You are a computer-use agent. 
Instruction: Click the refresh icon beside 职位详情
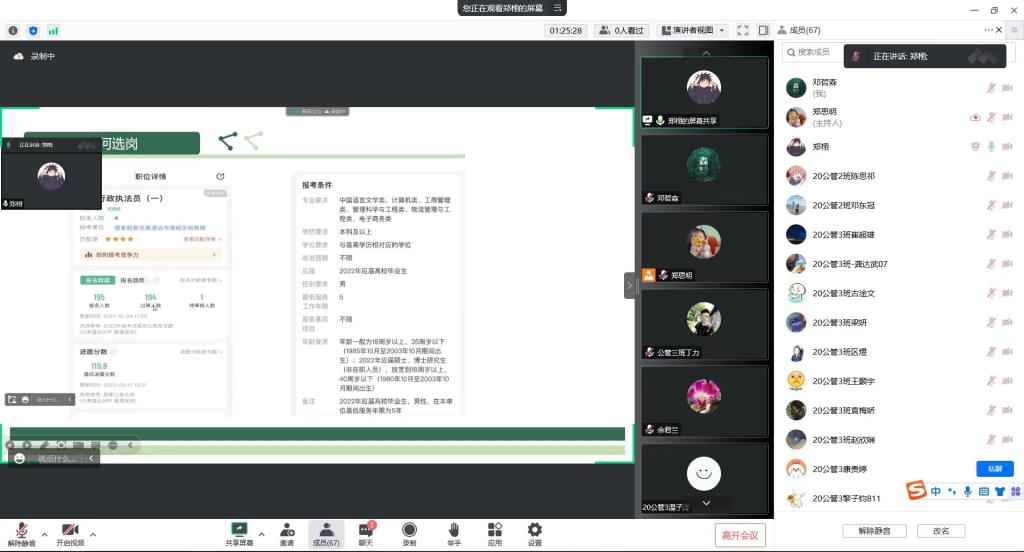[x=220, y=176]
